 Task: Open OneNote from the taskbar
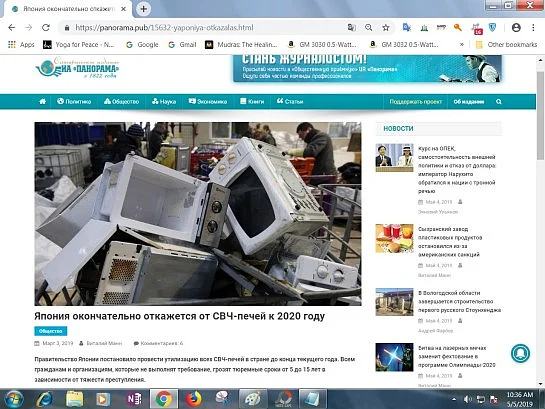(133, 399)
